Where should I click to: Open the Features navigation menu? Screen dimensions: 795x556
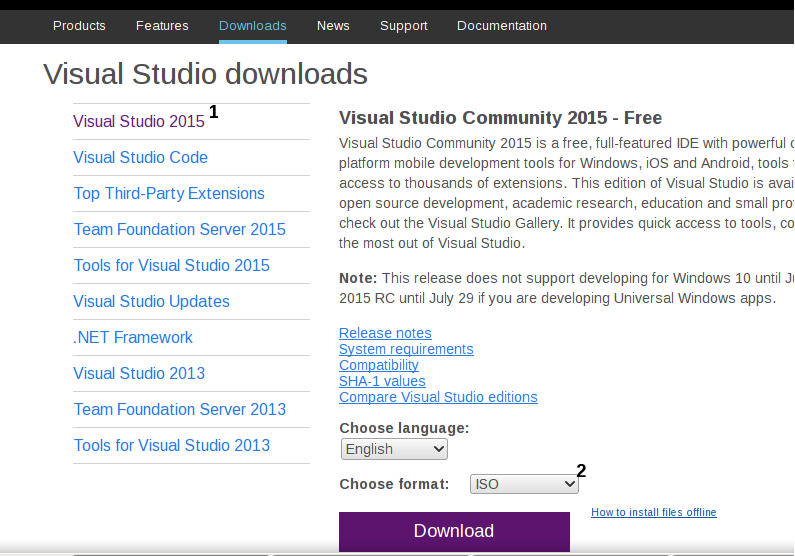pos(162,26)
